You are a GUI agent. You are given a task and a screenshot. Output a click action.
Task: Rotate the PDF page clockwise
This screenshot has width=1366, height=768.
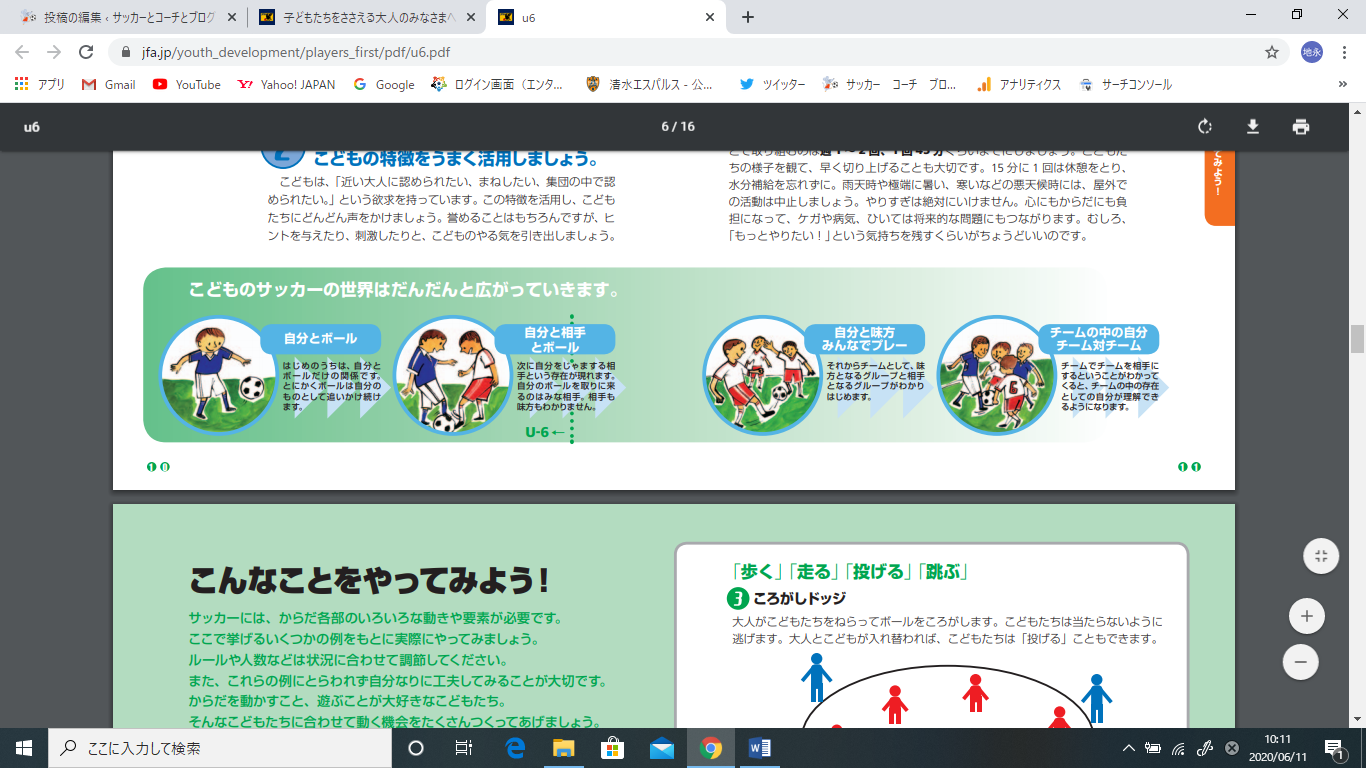(1205, 127)
